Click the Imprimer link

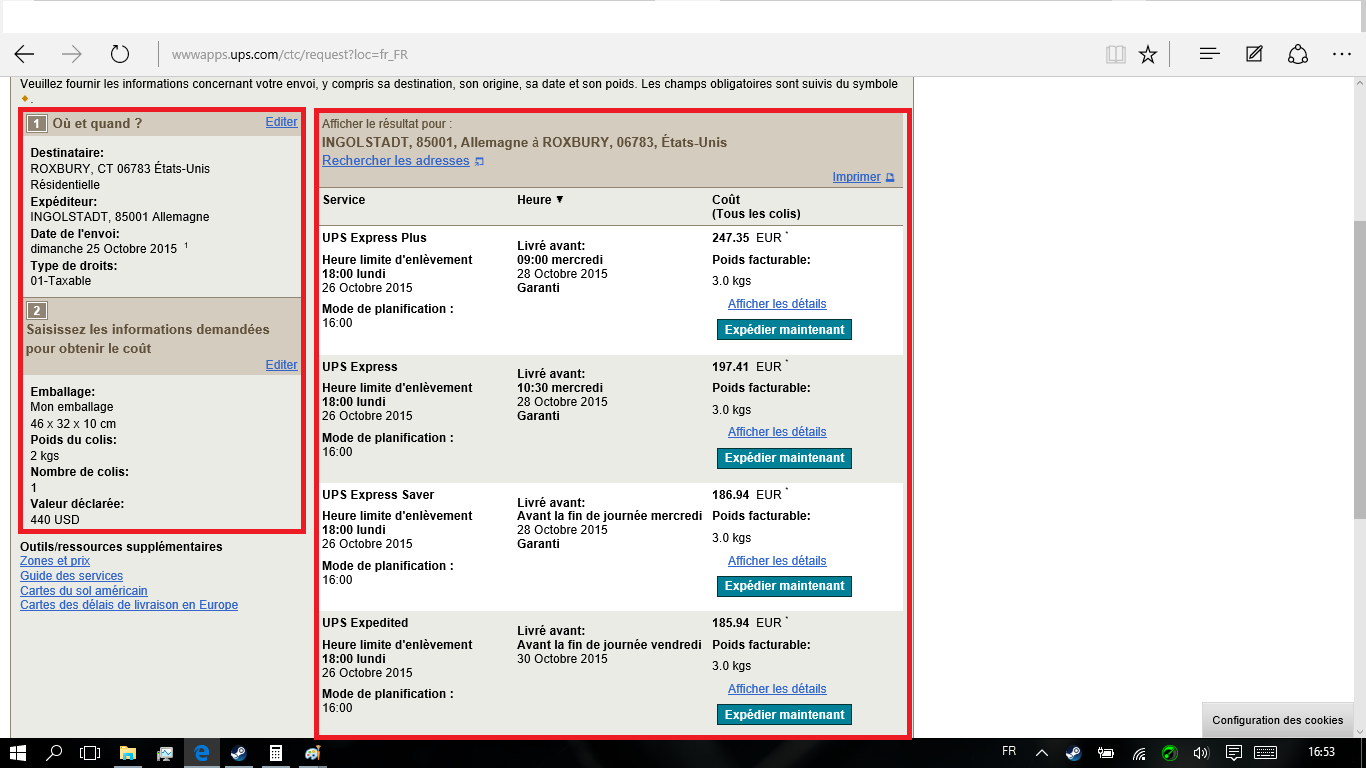pyautogui.click(x=856, y=177)
